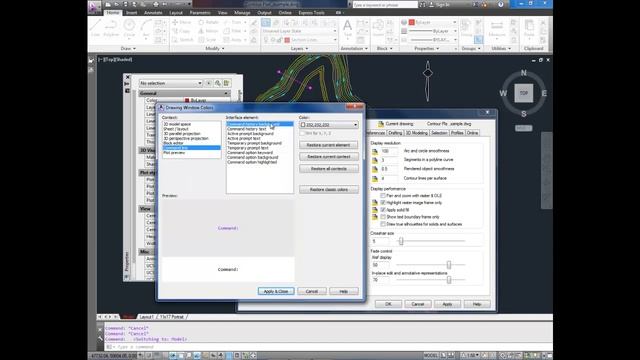Click the Apply & Close button
The width and height of the screenshot is (640, 360).
tap(276, 291)
